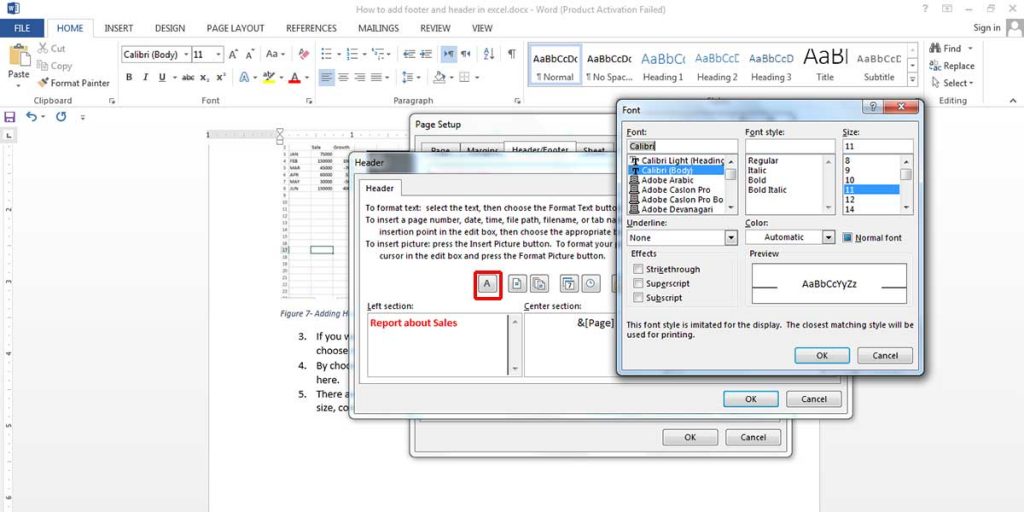Screen dimensions: 1024x512
Task: Click OK in the Font dialog
Action: click(x=822, y=356)
